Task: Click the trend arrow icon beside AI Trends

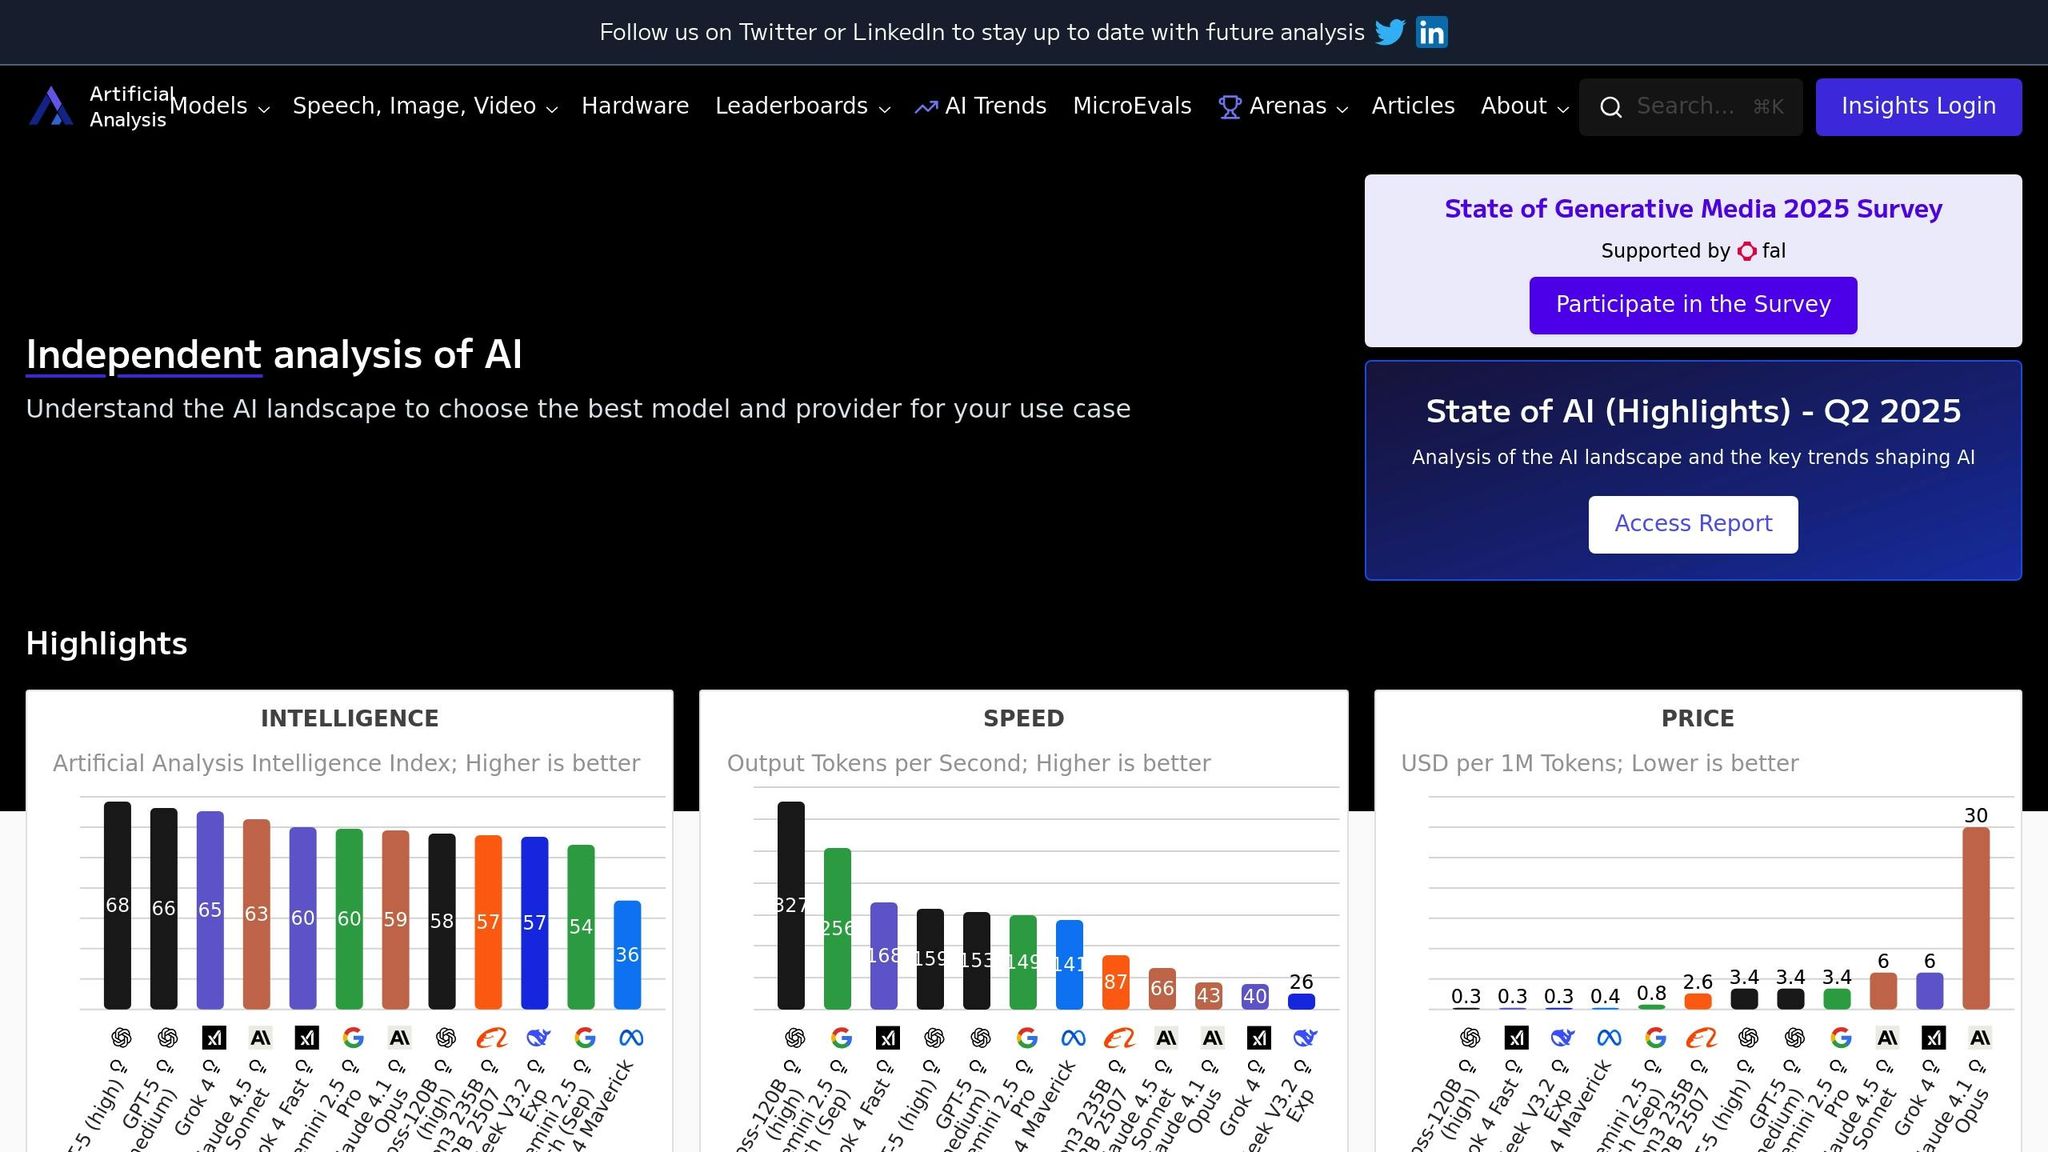Action: (x=926, y=106)
